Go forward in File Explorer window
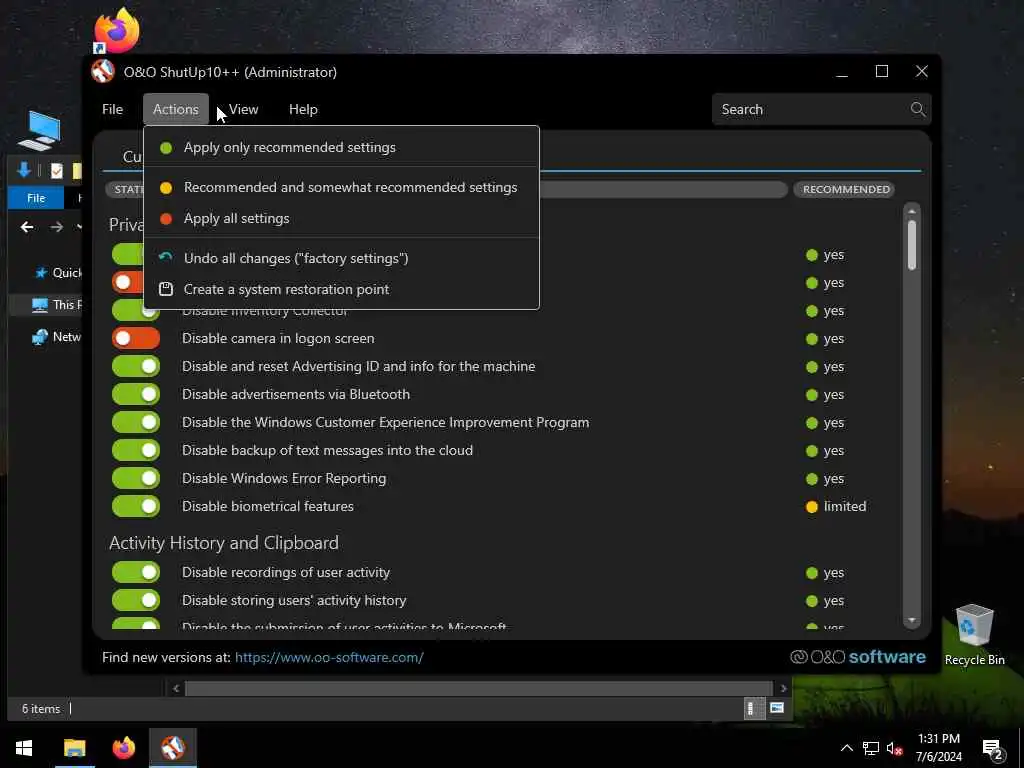The height and width of the screenshot is (768, 1024). 57,227
